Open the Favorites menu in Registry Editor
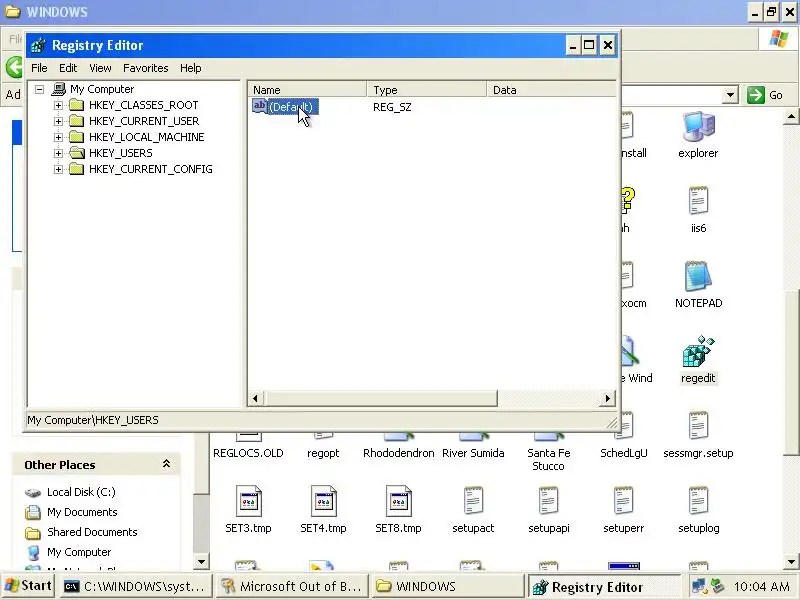The image size is (800, 600). coord(145,68)
